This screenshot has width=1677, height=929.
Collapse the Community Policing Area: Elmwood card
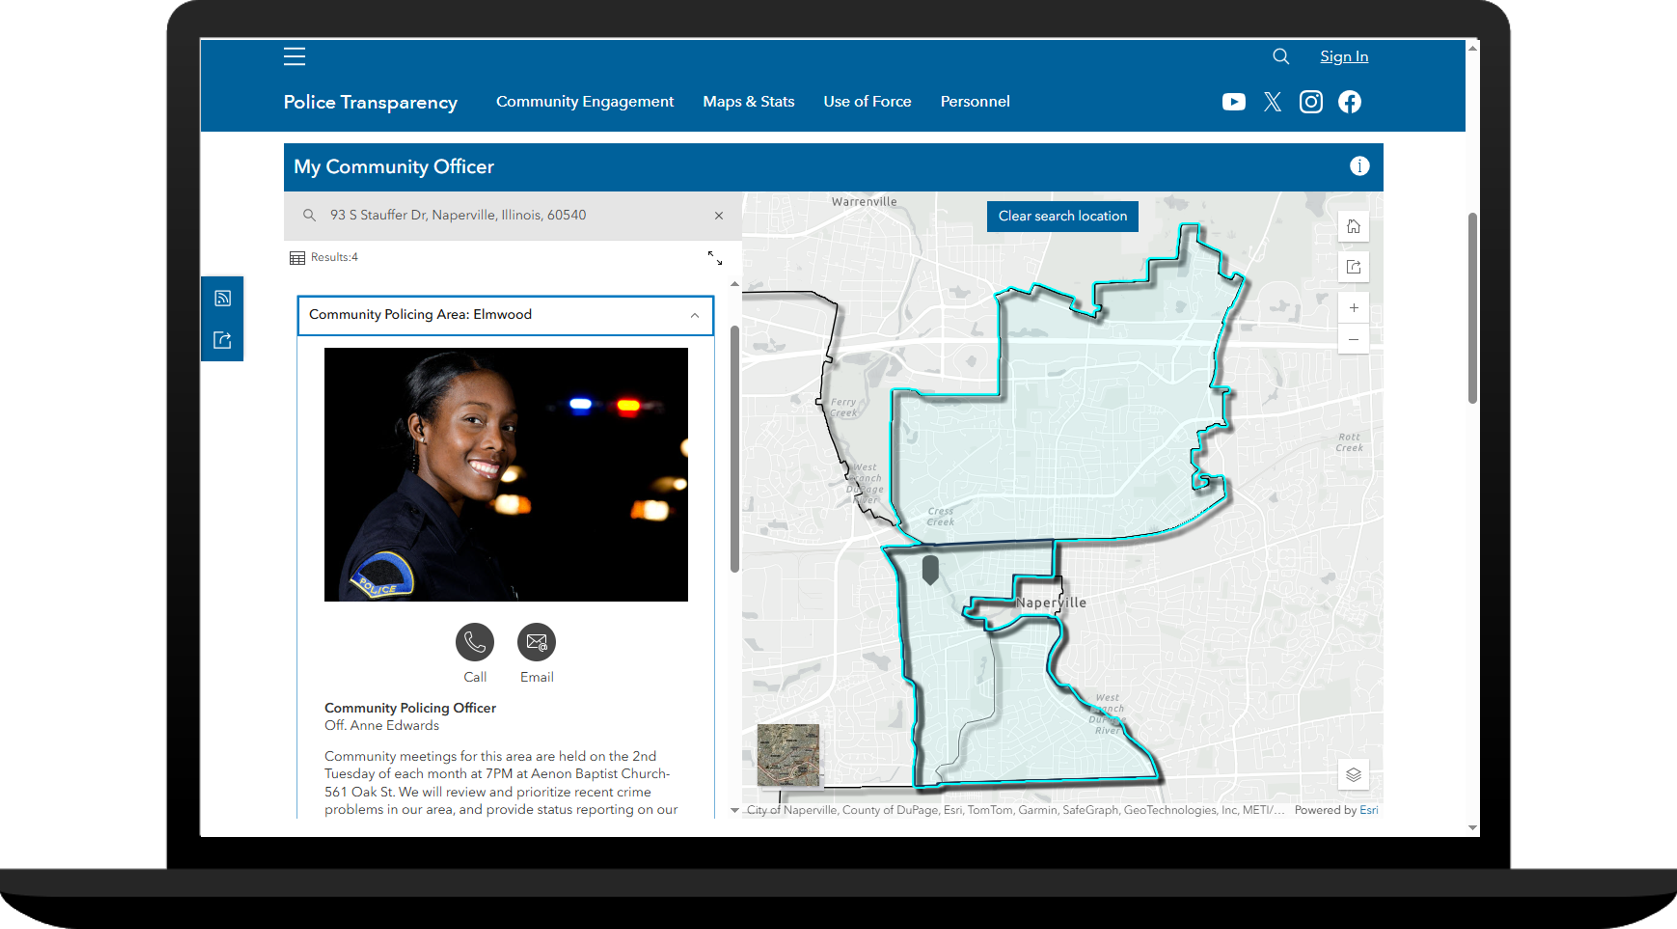pos(694,316)
